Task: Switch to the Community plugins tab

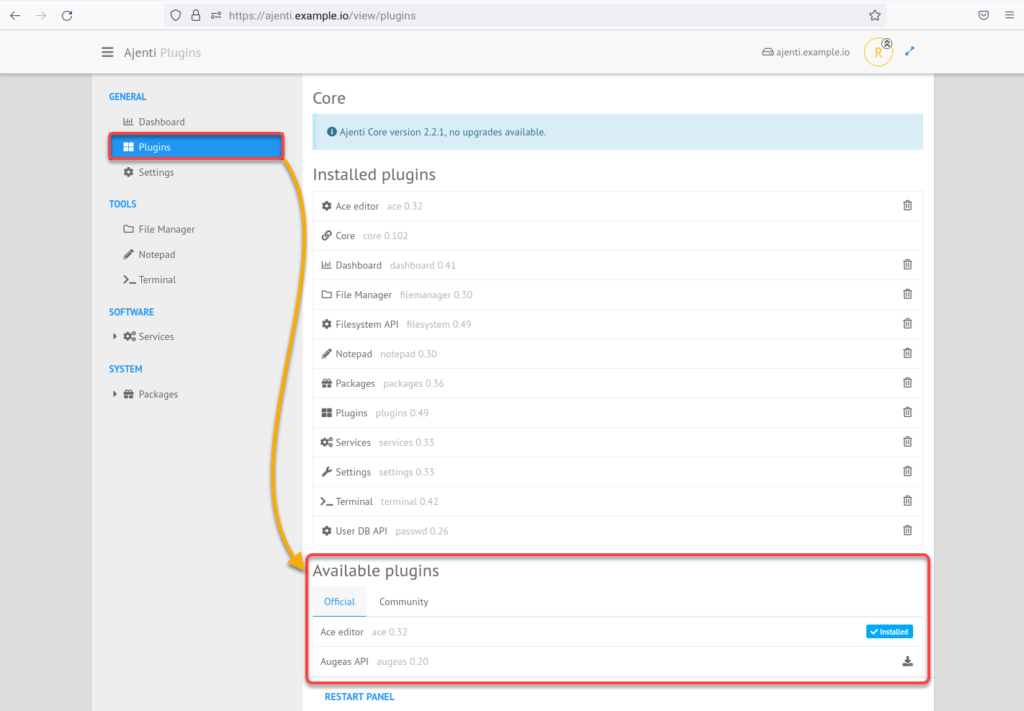Action: 403,601
